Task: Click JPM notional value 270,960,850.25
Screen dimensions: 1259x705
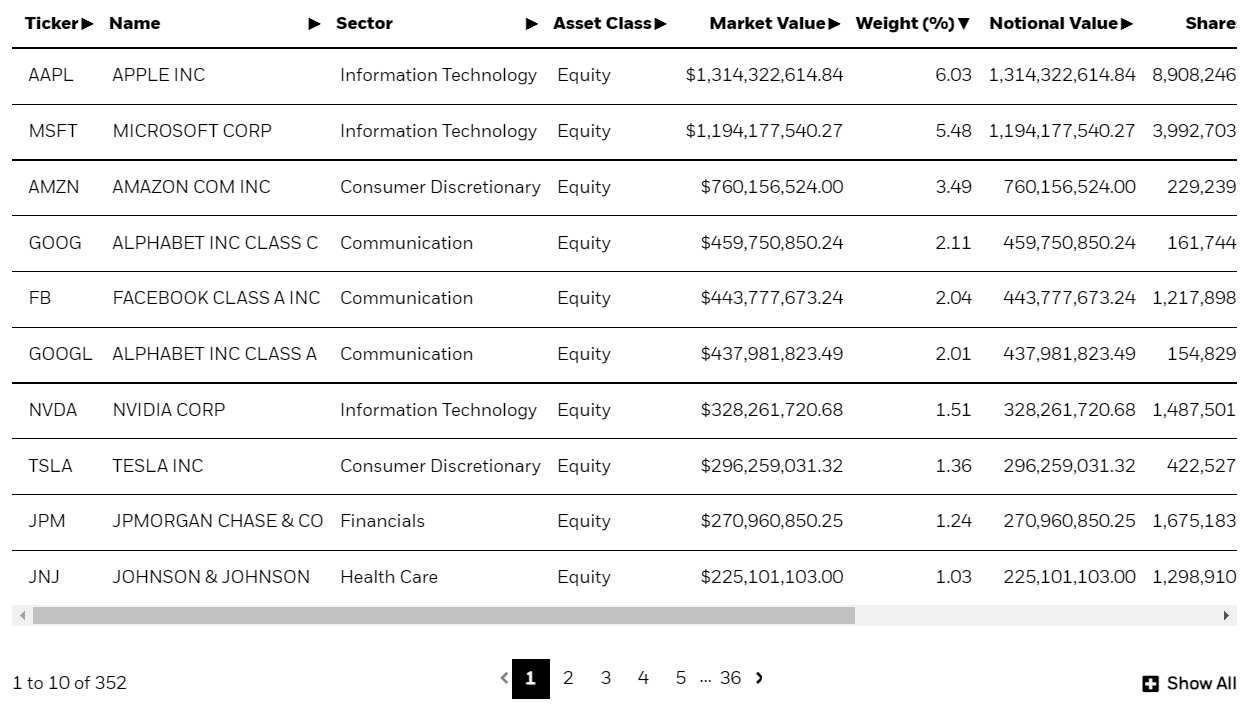Action: 1070,521
